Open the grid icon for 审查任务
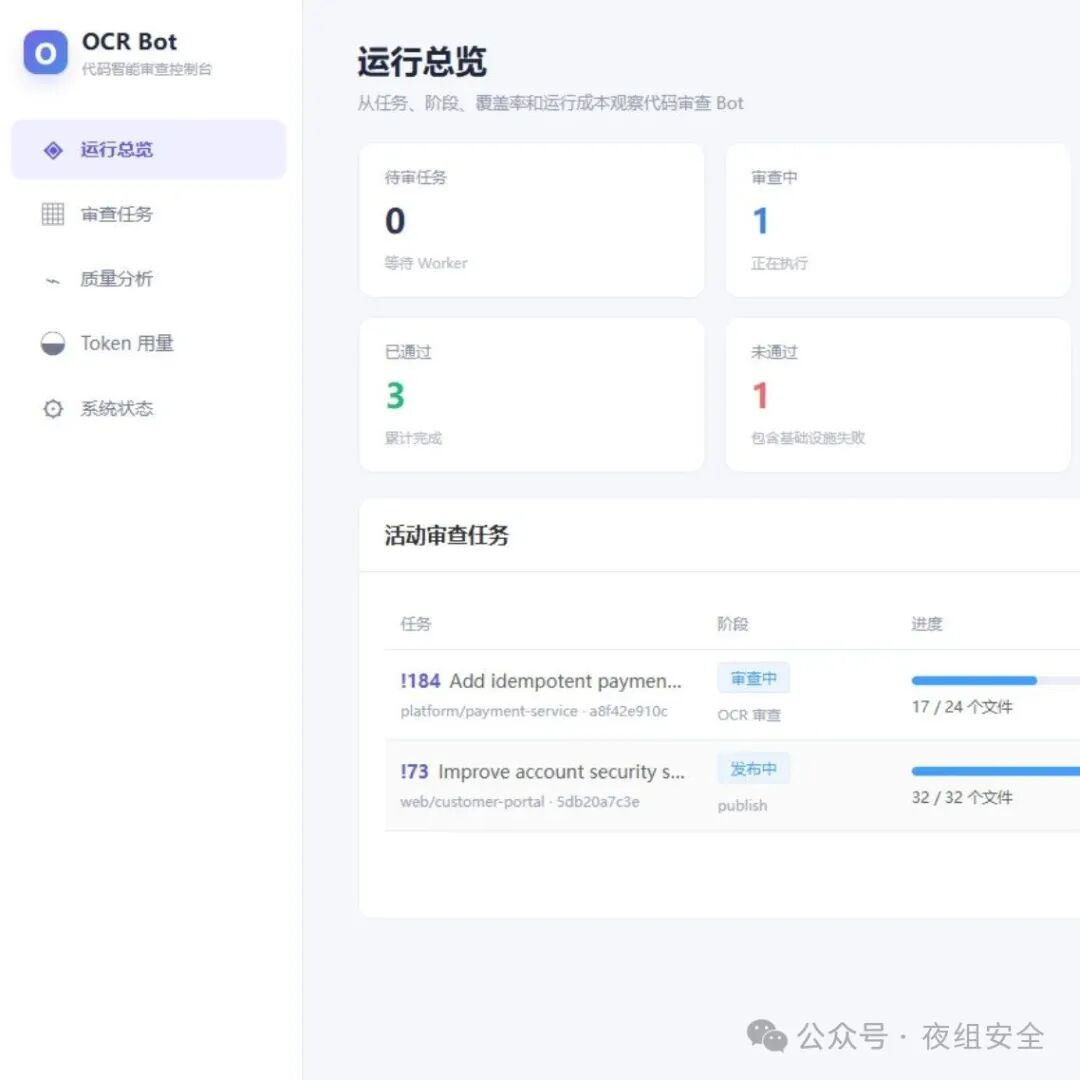 coord(53,214)
